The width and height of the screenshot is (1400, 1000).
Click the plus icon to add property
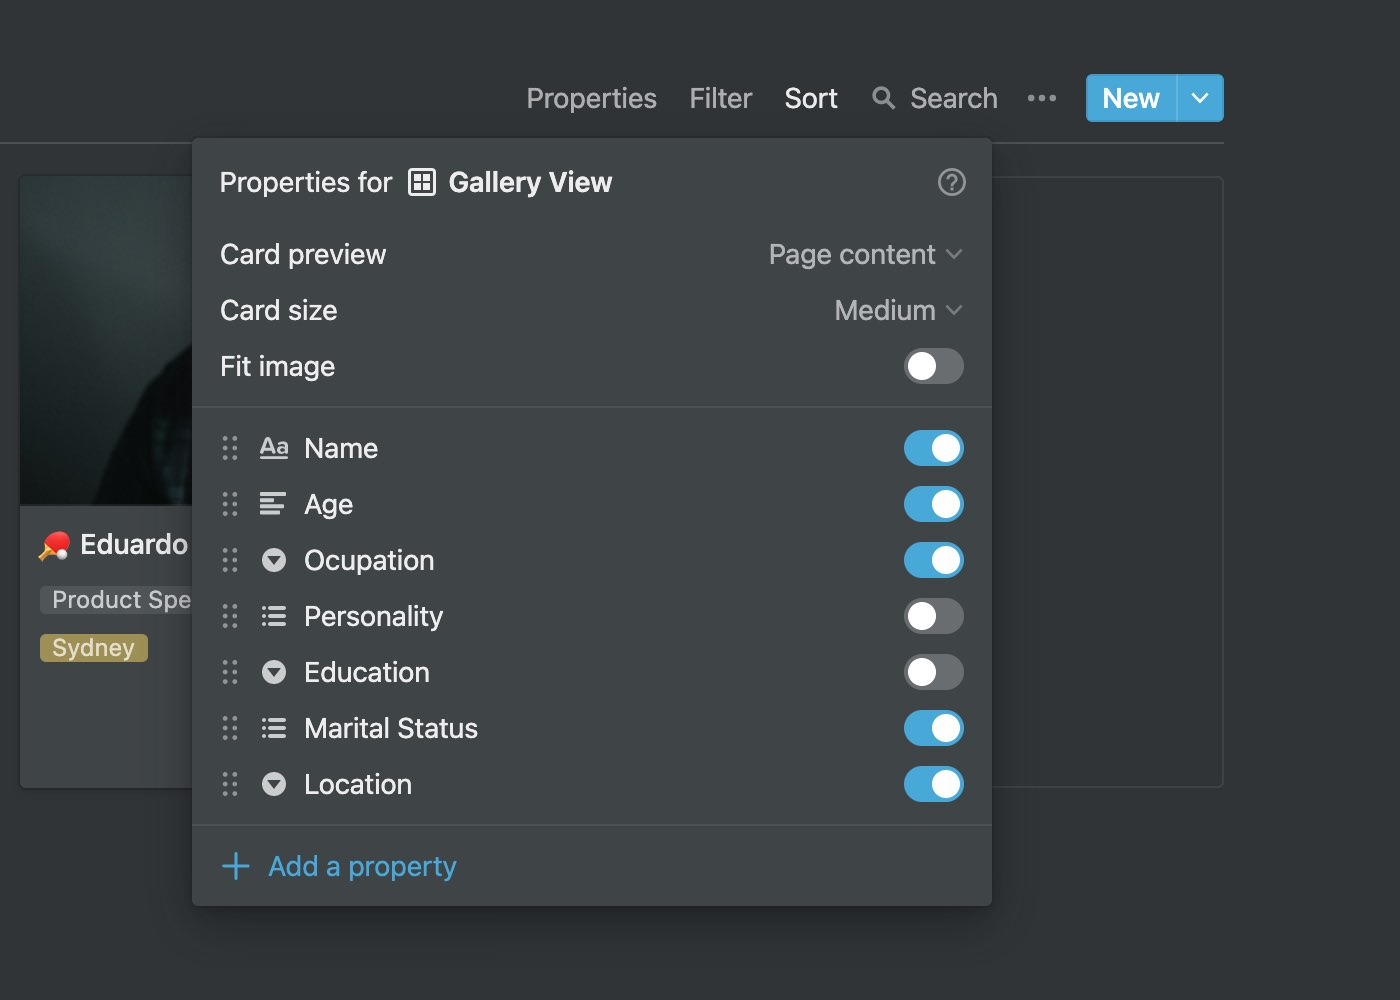click(236, 866)
